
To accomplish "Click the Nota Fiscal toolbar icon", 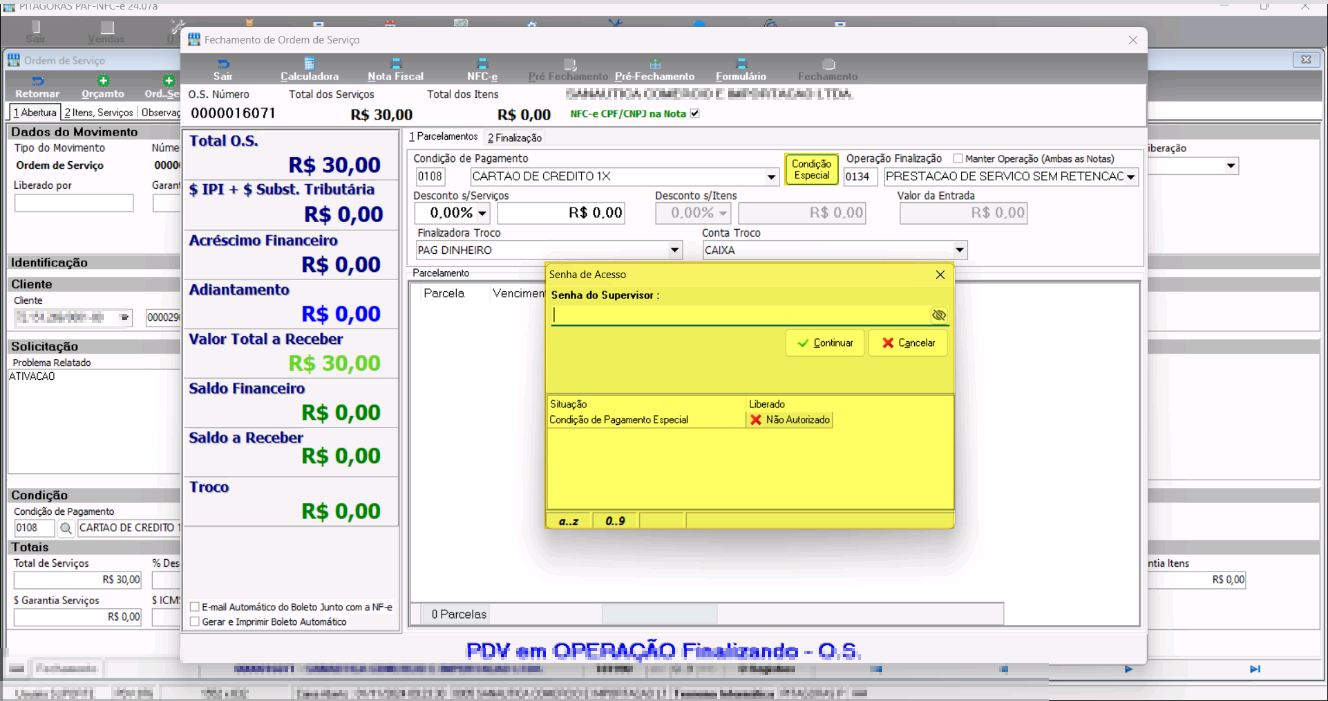I will (x=395, y=69).
